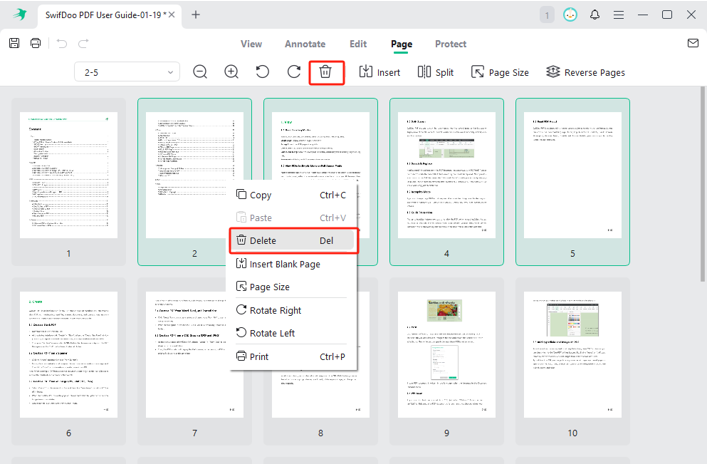Switch to the Protect tab
The height and width of the screenshot is (464, 707).
[x=450, y=44]
